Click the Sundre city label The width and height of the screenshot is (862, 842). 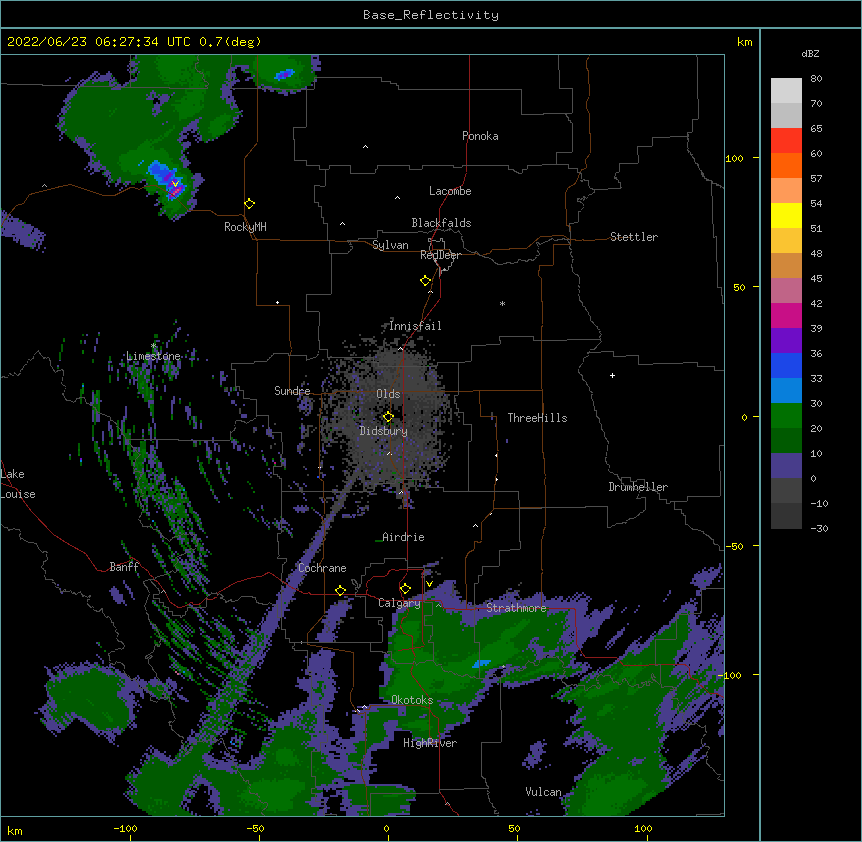click(292, 391)
